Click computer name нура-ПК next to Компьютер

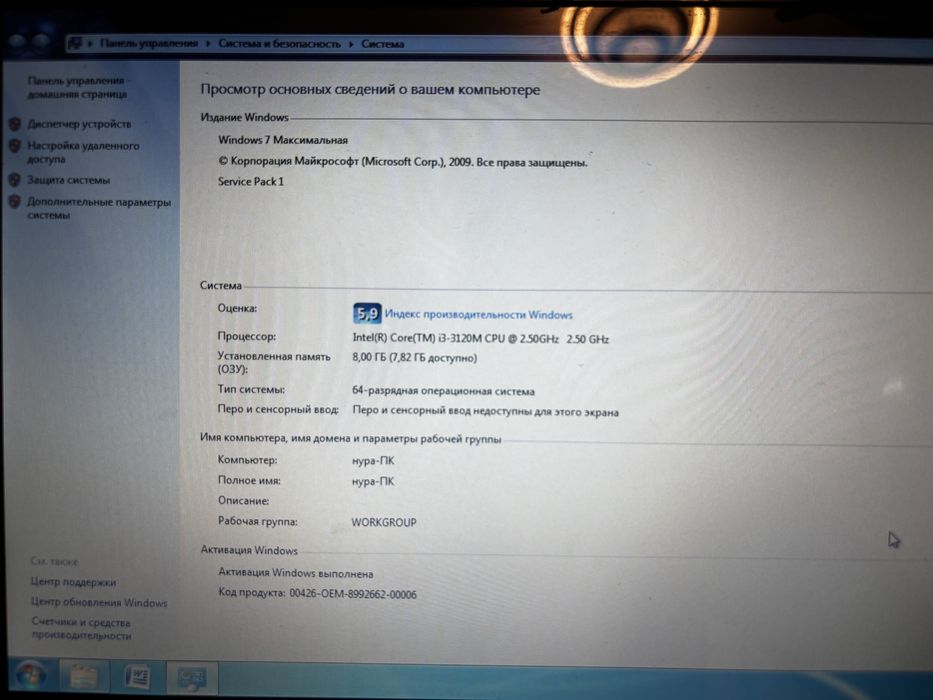tap(373, 461)
